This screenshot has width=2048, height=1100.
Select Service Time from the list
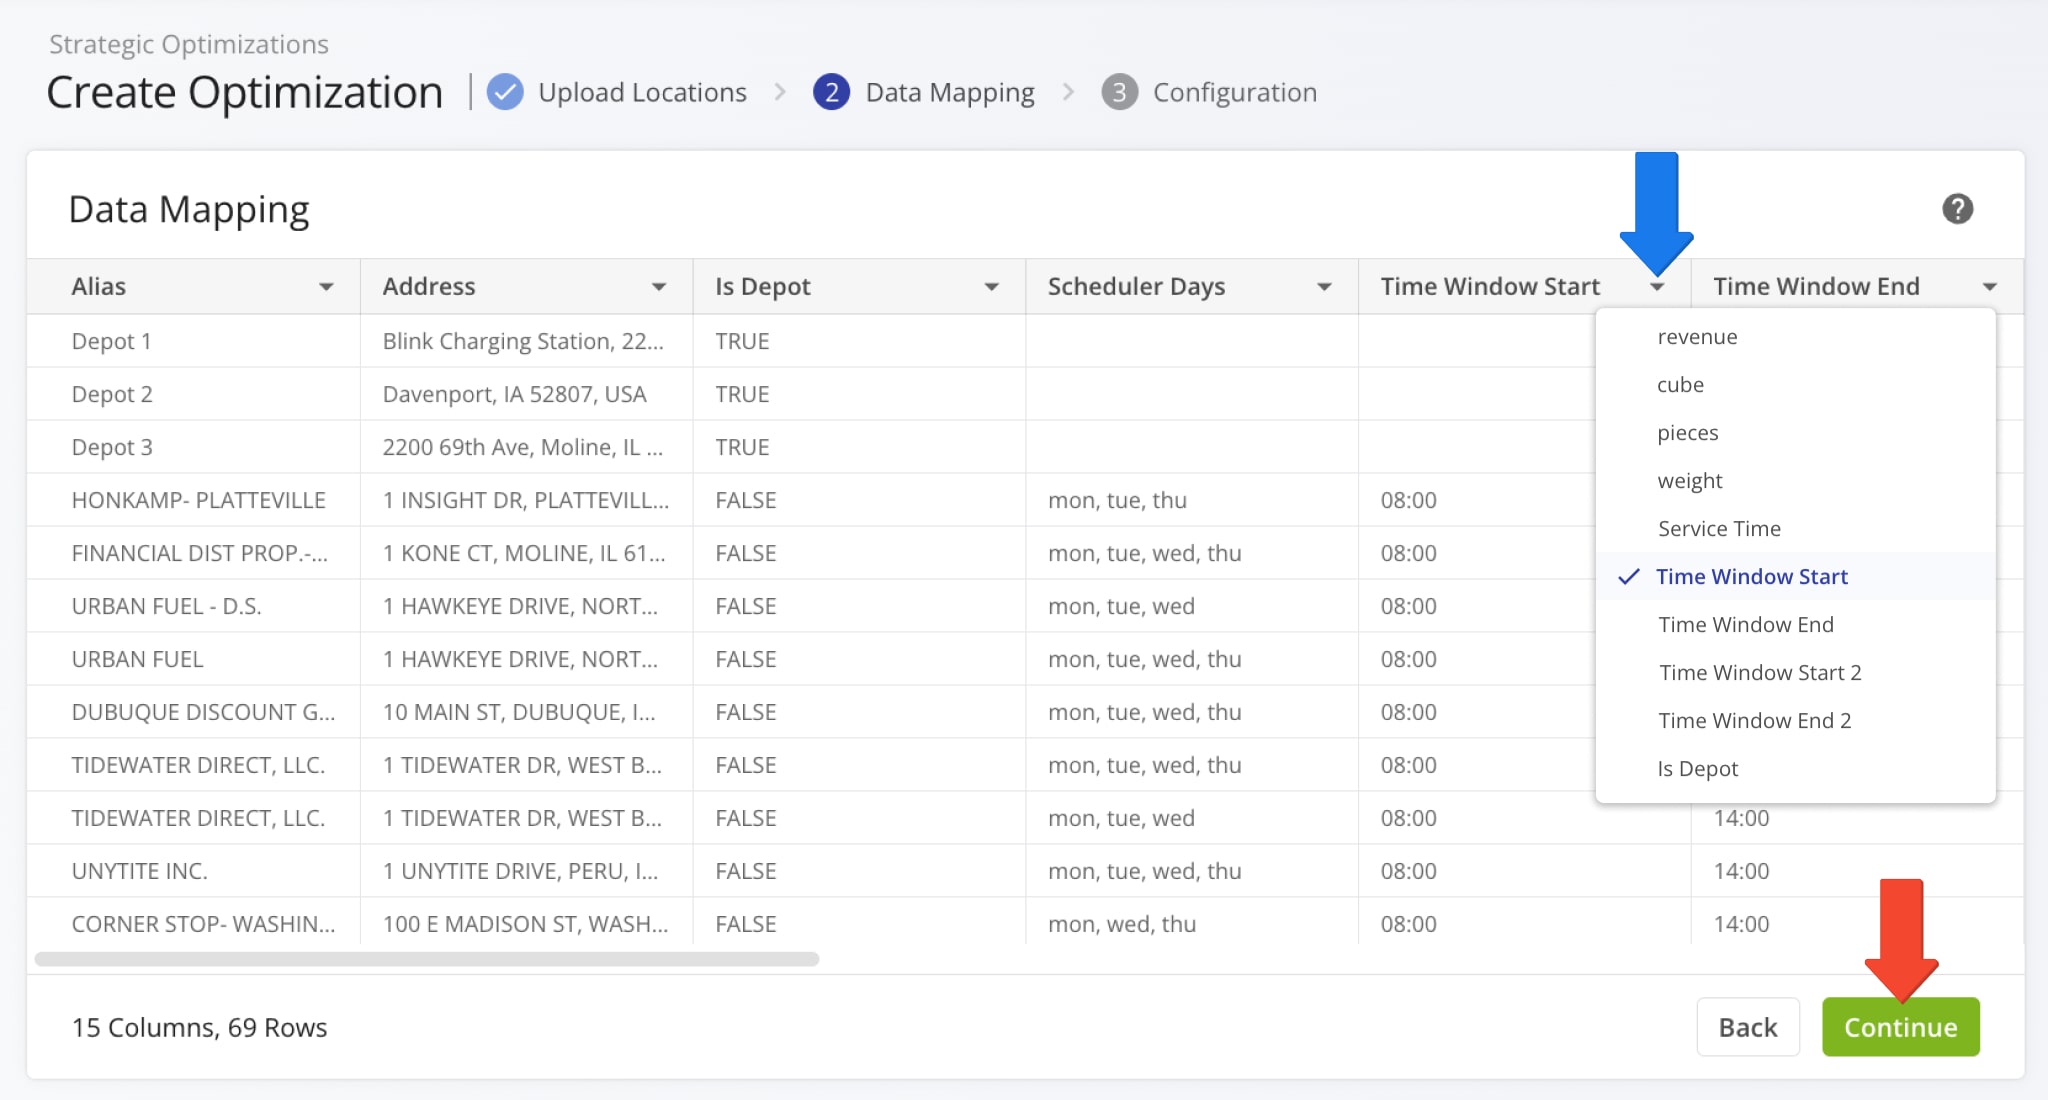click(1718, 528)
